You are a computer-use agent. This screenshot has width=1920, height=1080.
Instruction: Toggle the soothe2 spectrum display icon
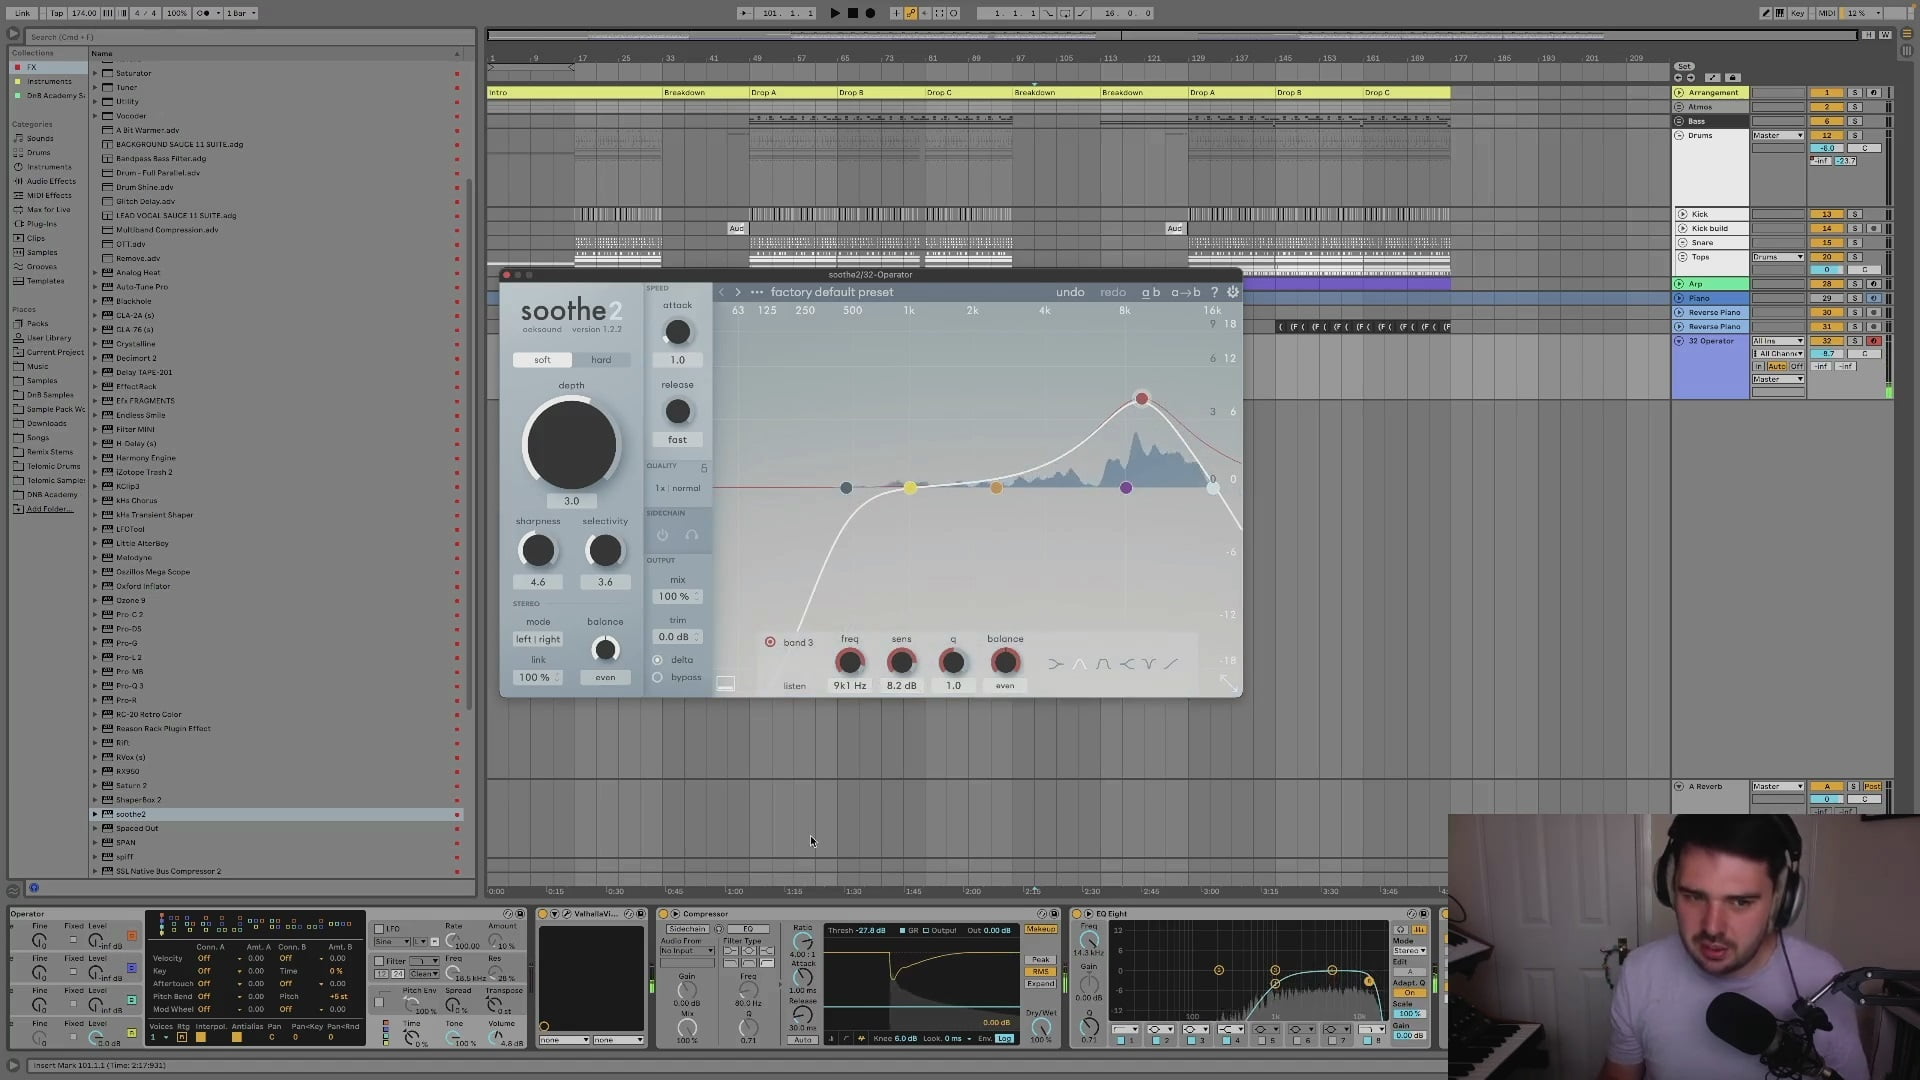coord(726,684)
